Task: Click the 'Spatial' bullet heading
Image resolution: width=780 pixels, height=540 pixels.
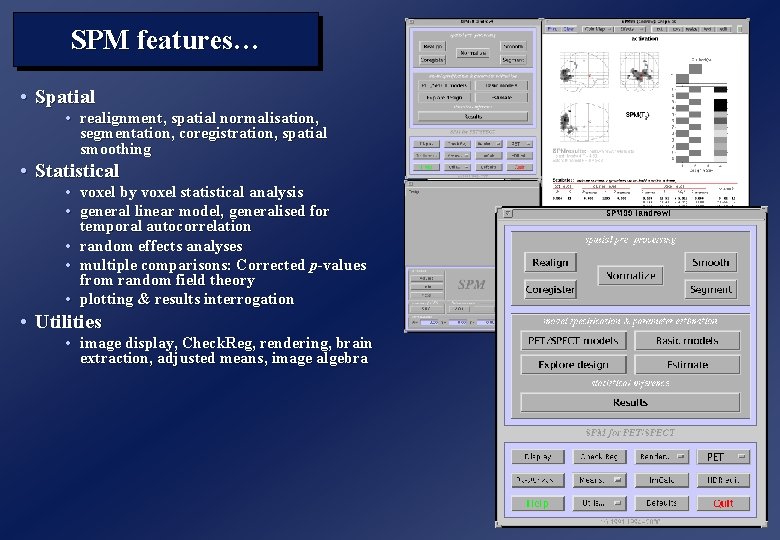Action: [65, 96]
